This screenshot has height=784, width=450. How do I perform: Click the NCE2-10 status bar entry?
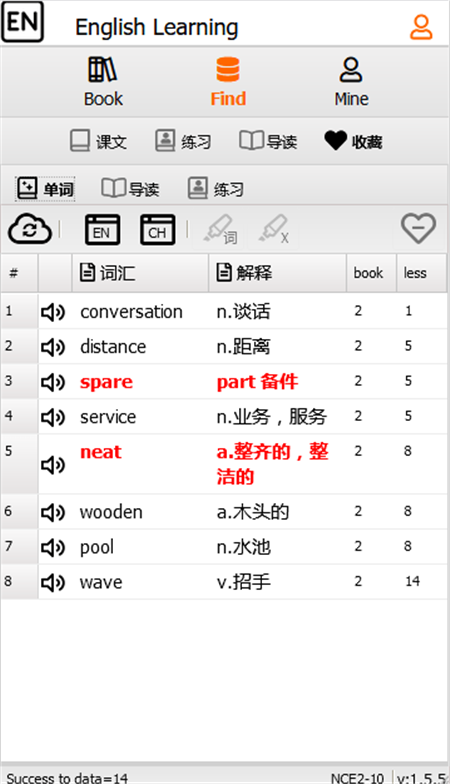tap(357, 778)
